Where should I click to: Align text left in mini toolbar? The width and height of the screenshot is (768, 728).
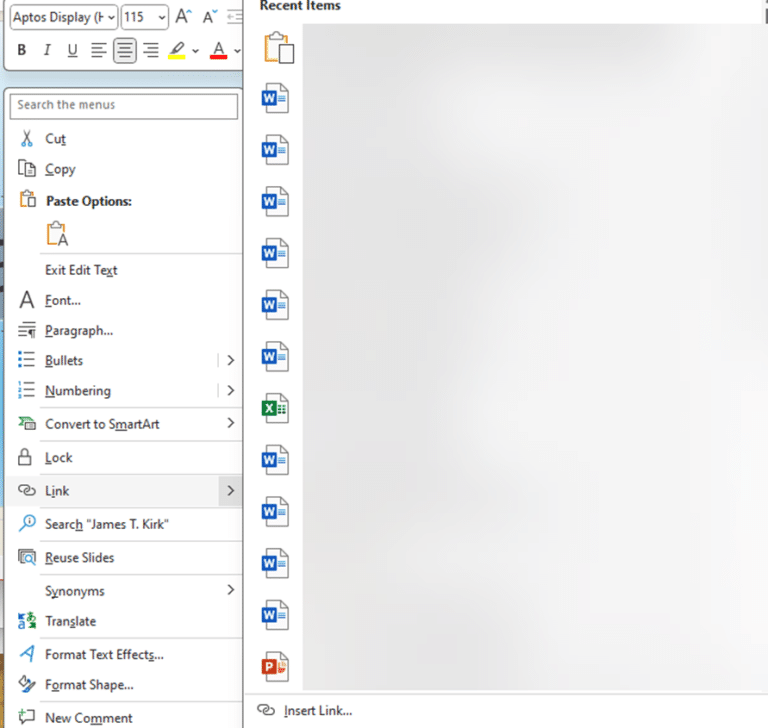pos(98,50)
